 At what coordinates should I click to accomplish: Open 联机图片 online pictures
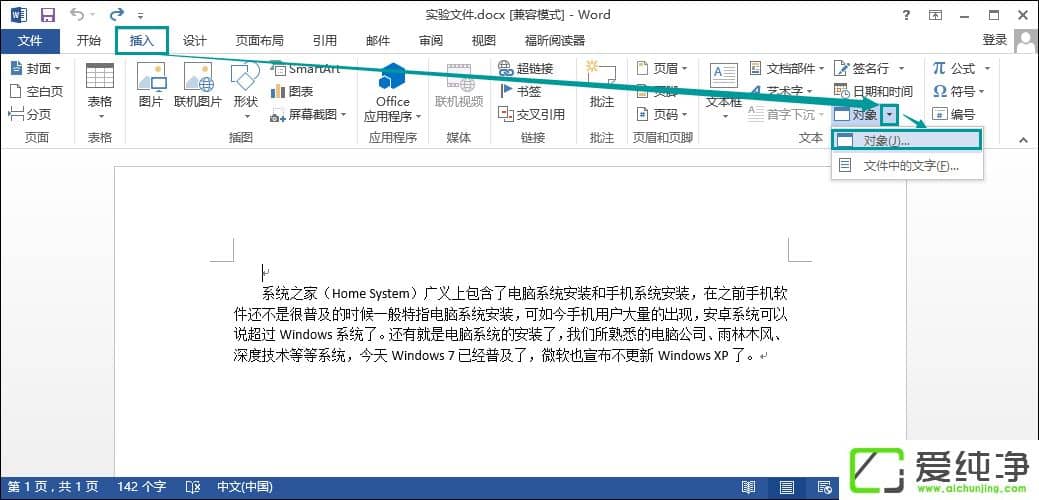pyautogui.click(x=198, y=85)
